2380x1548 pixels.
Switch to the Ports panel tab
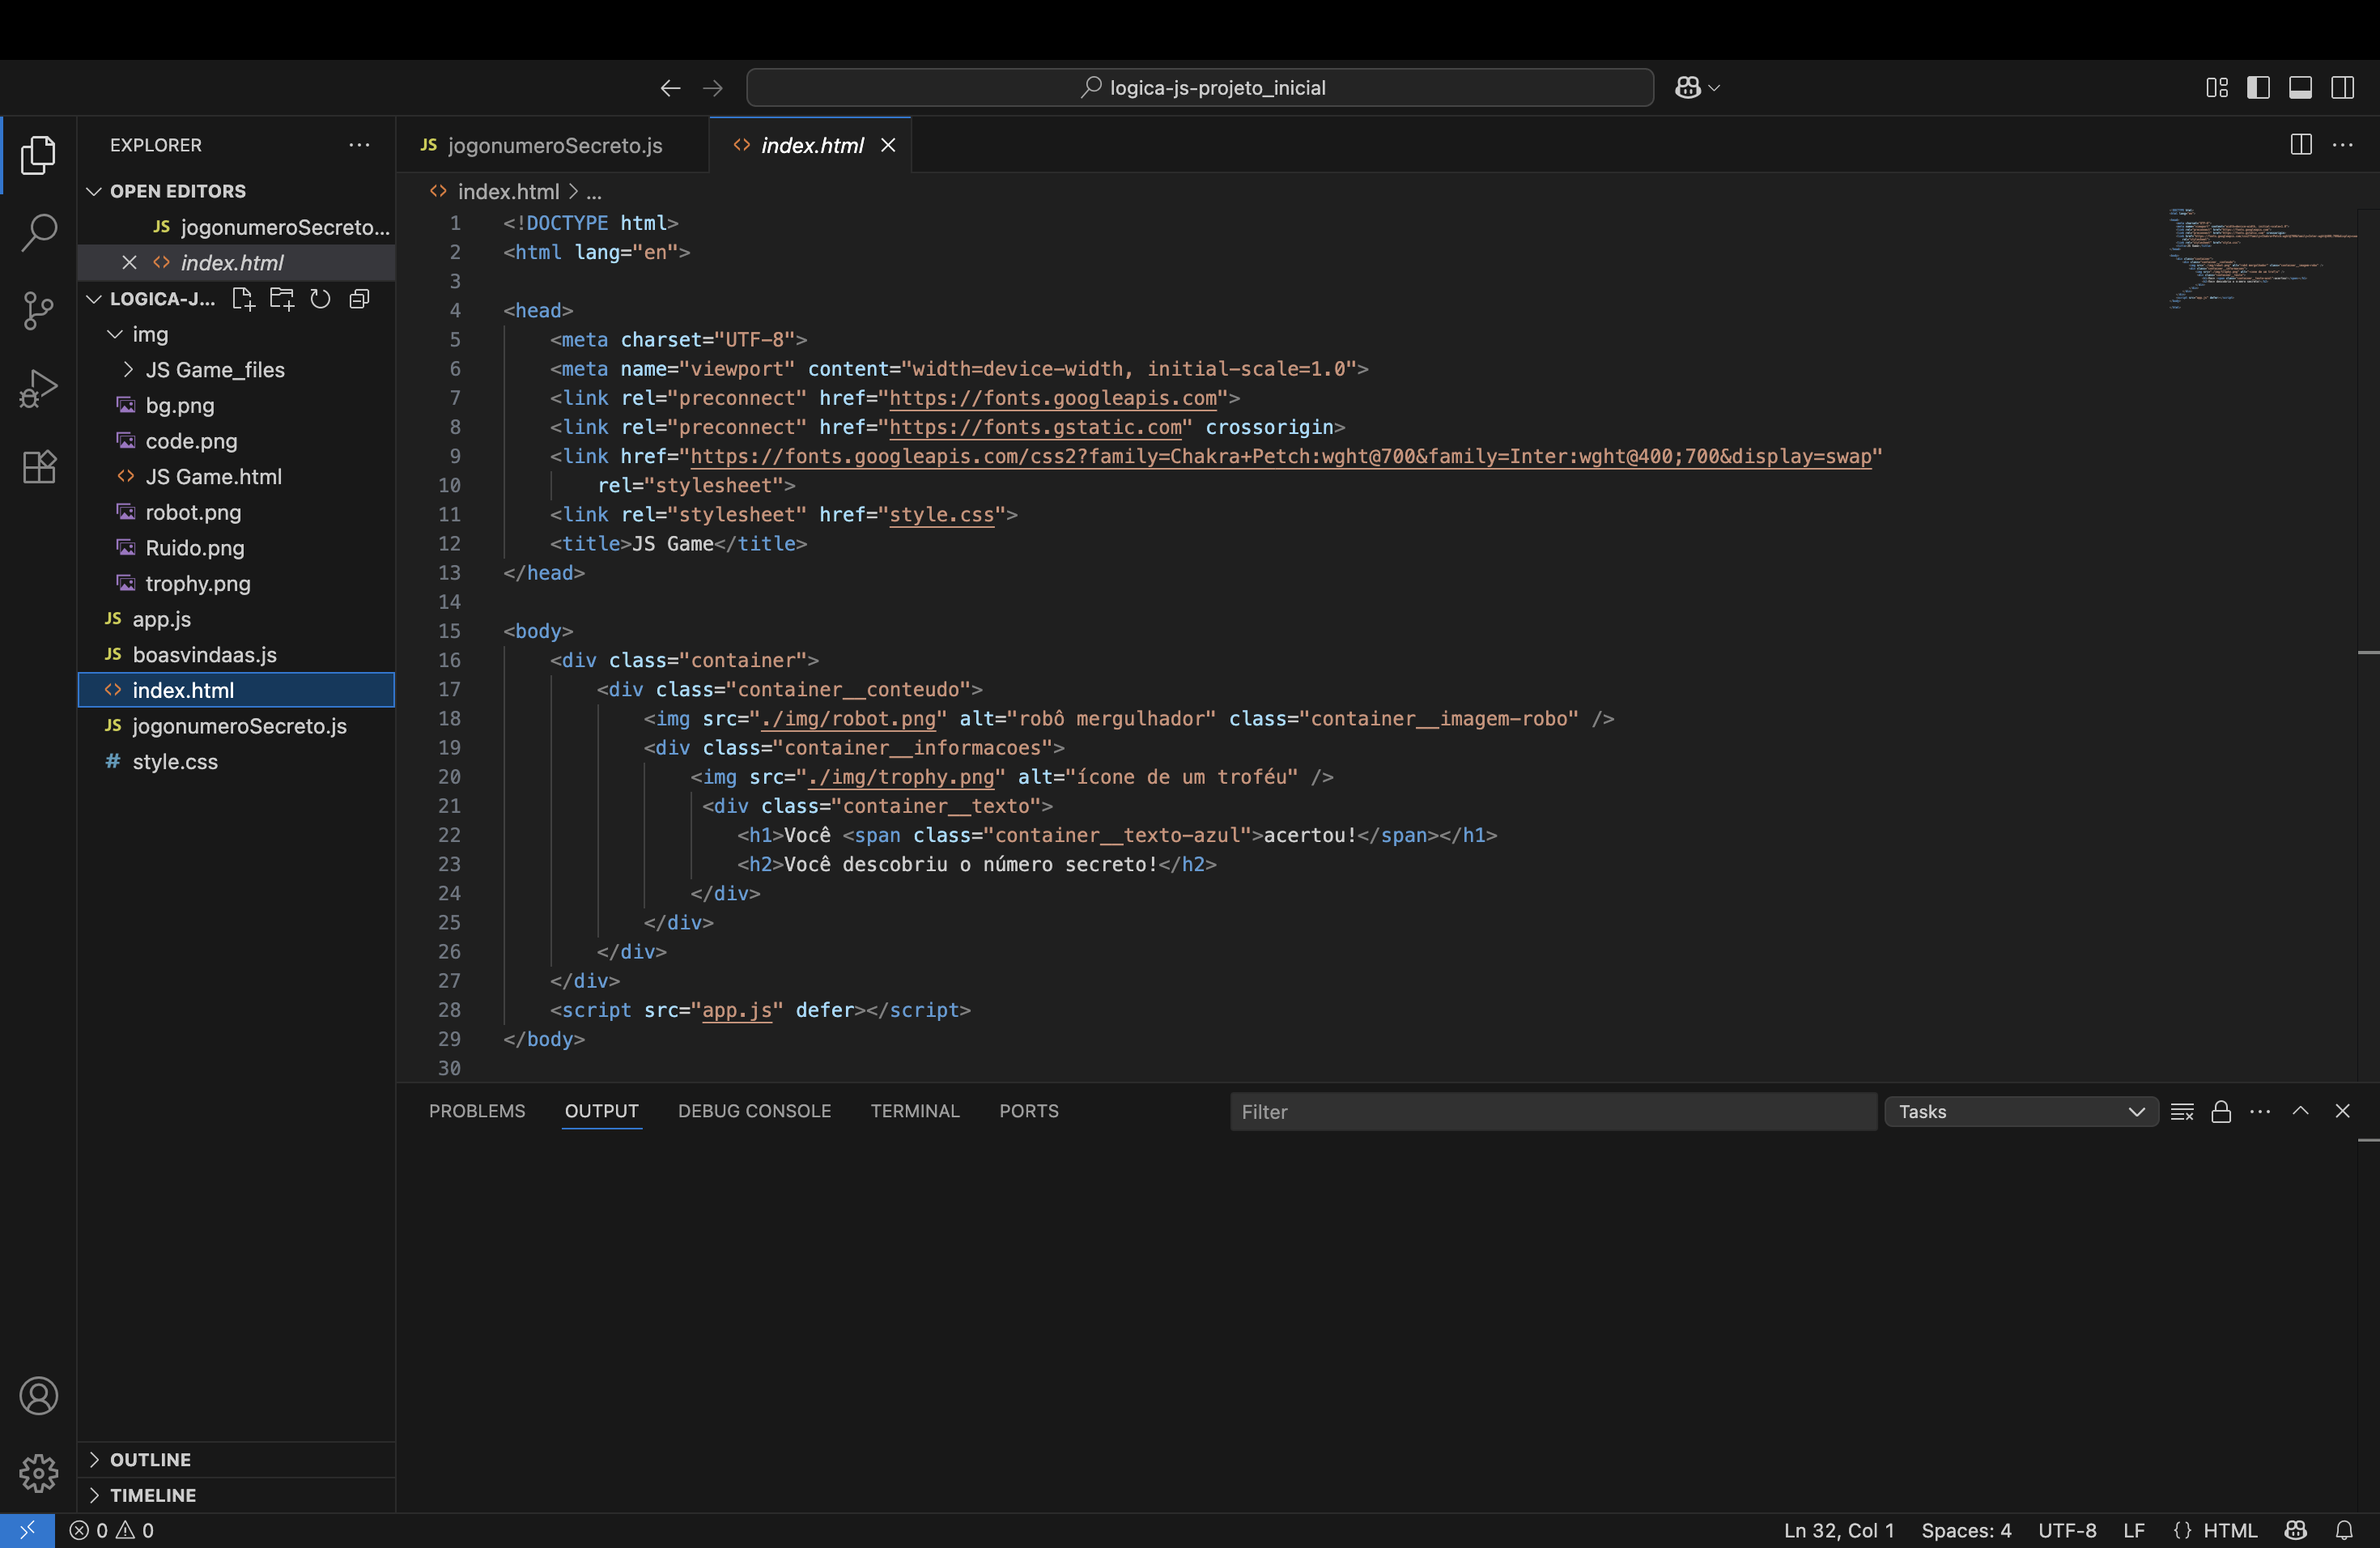click(x=1029, y=1111)
